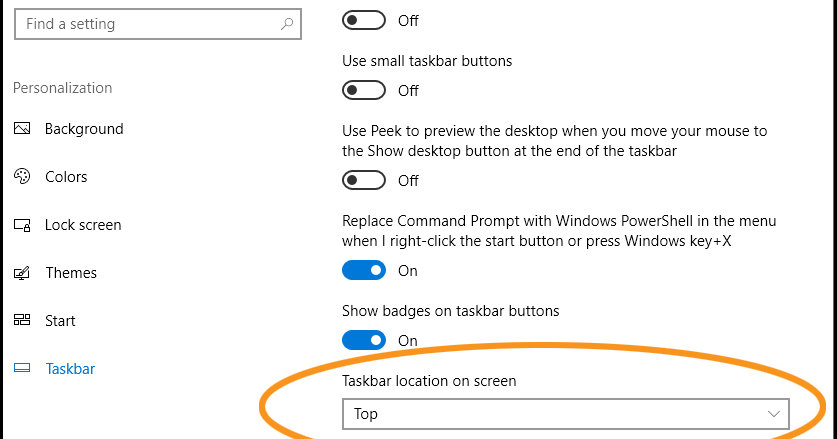Image resolution: width=837 pixels, height=439 pixels.
Task: Turn off Show badges on taskbar buttons
Action: [363, 340]
